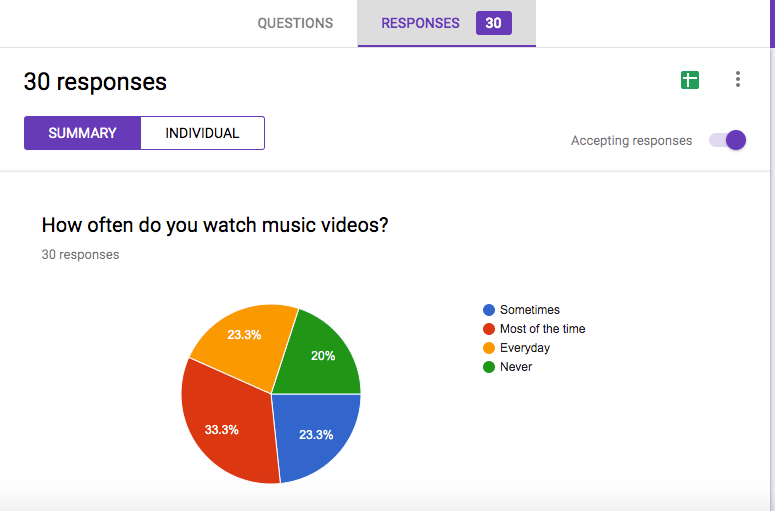Select the Responses tab
Screen dimensions: 775x511
pyautogui.click(x=420, y=23)
